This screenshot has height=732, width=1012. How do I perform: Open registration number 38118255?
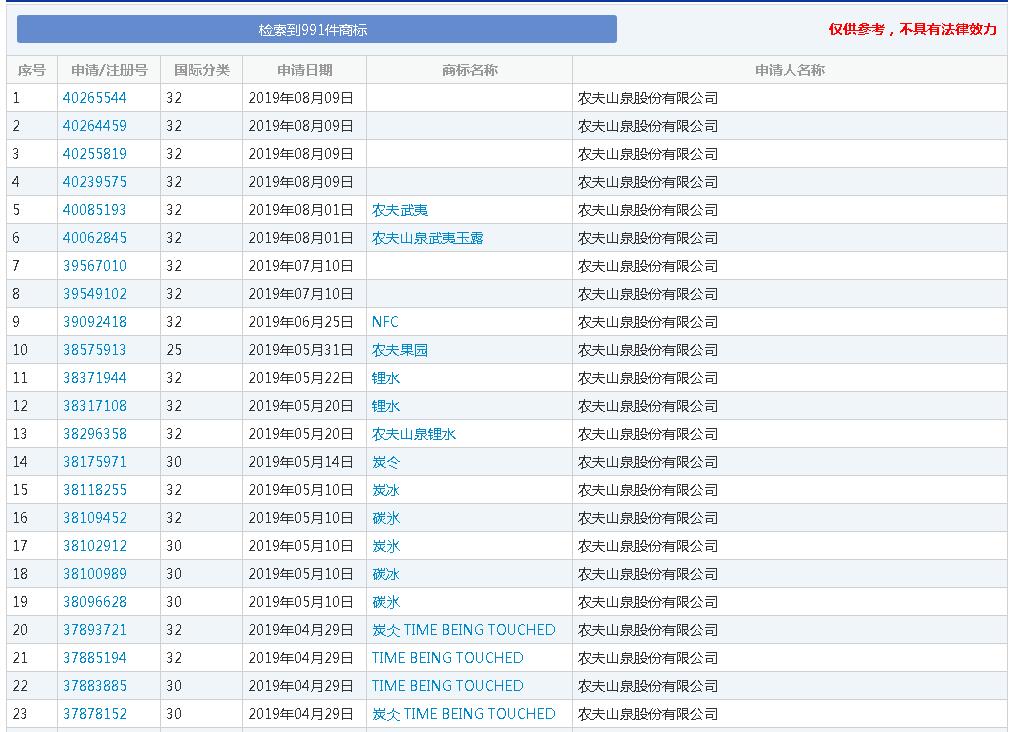95,490
